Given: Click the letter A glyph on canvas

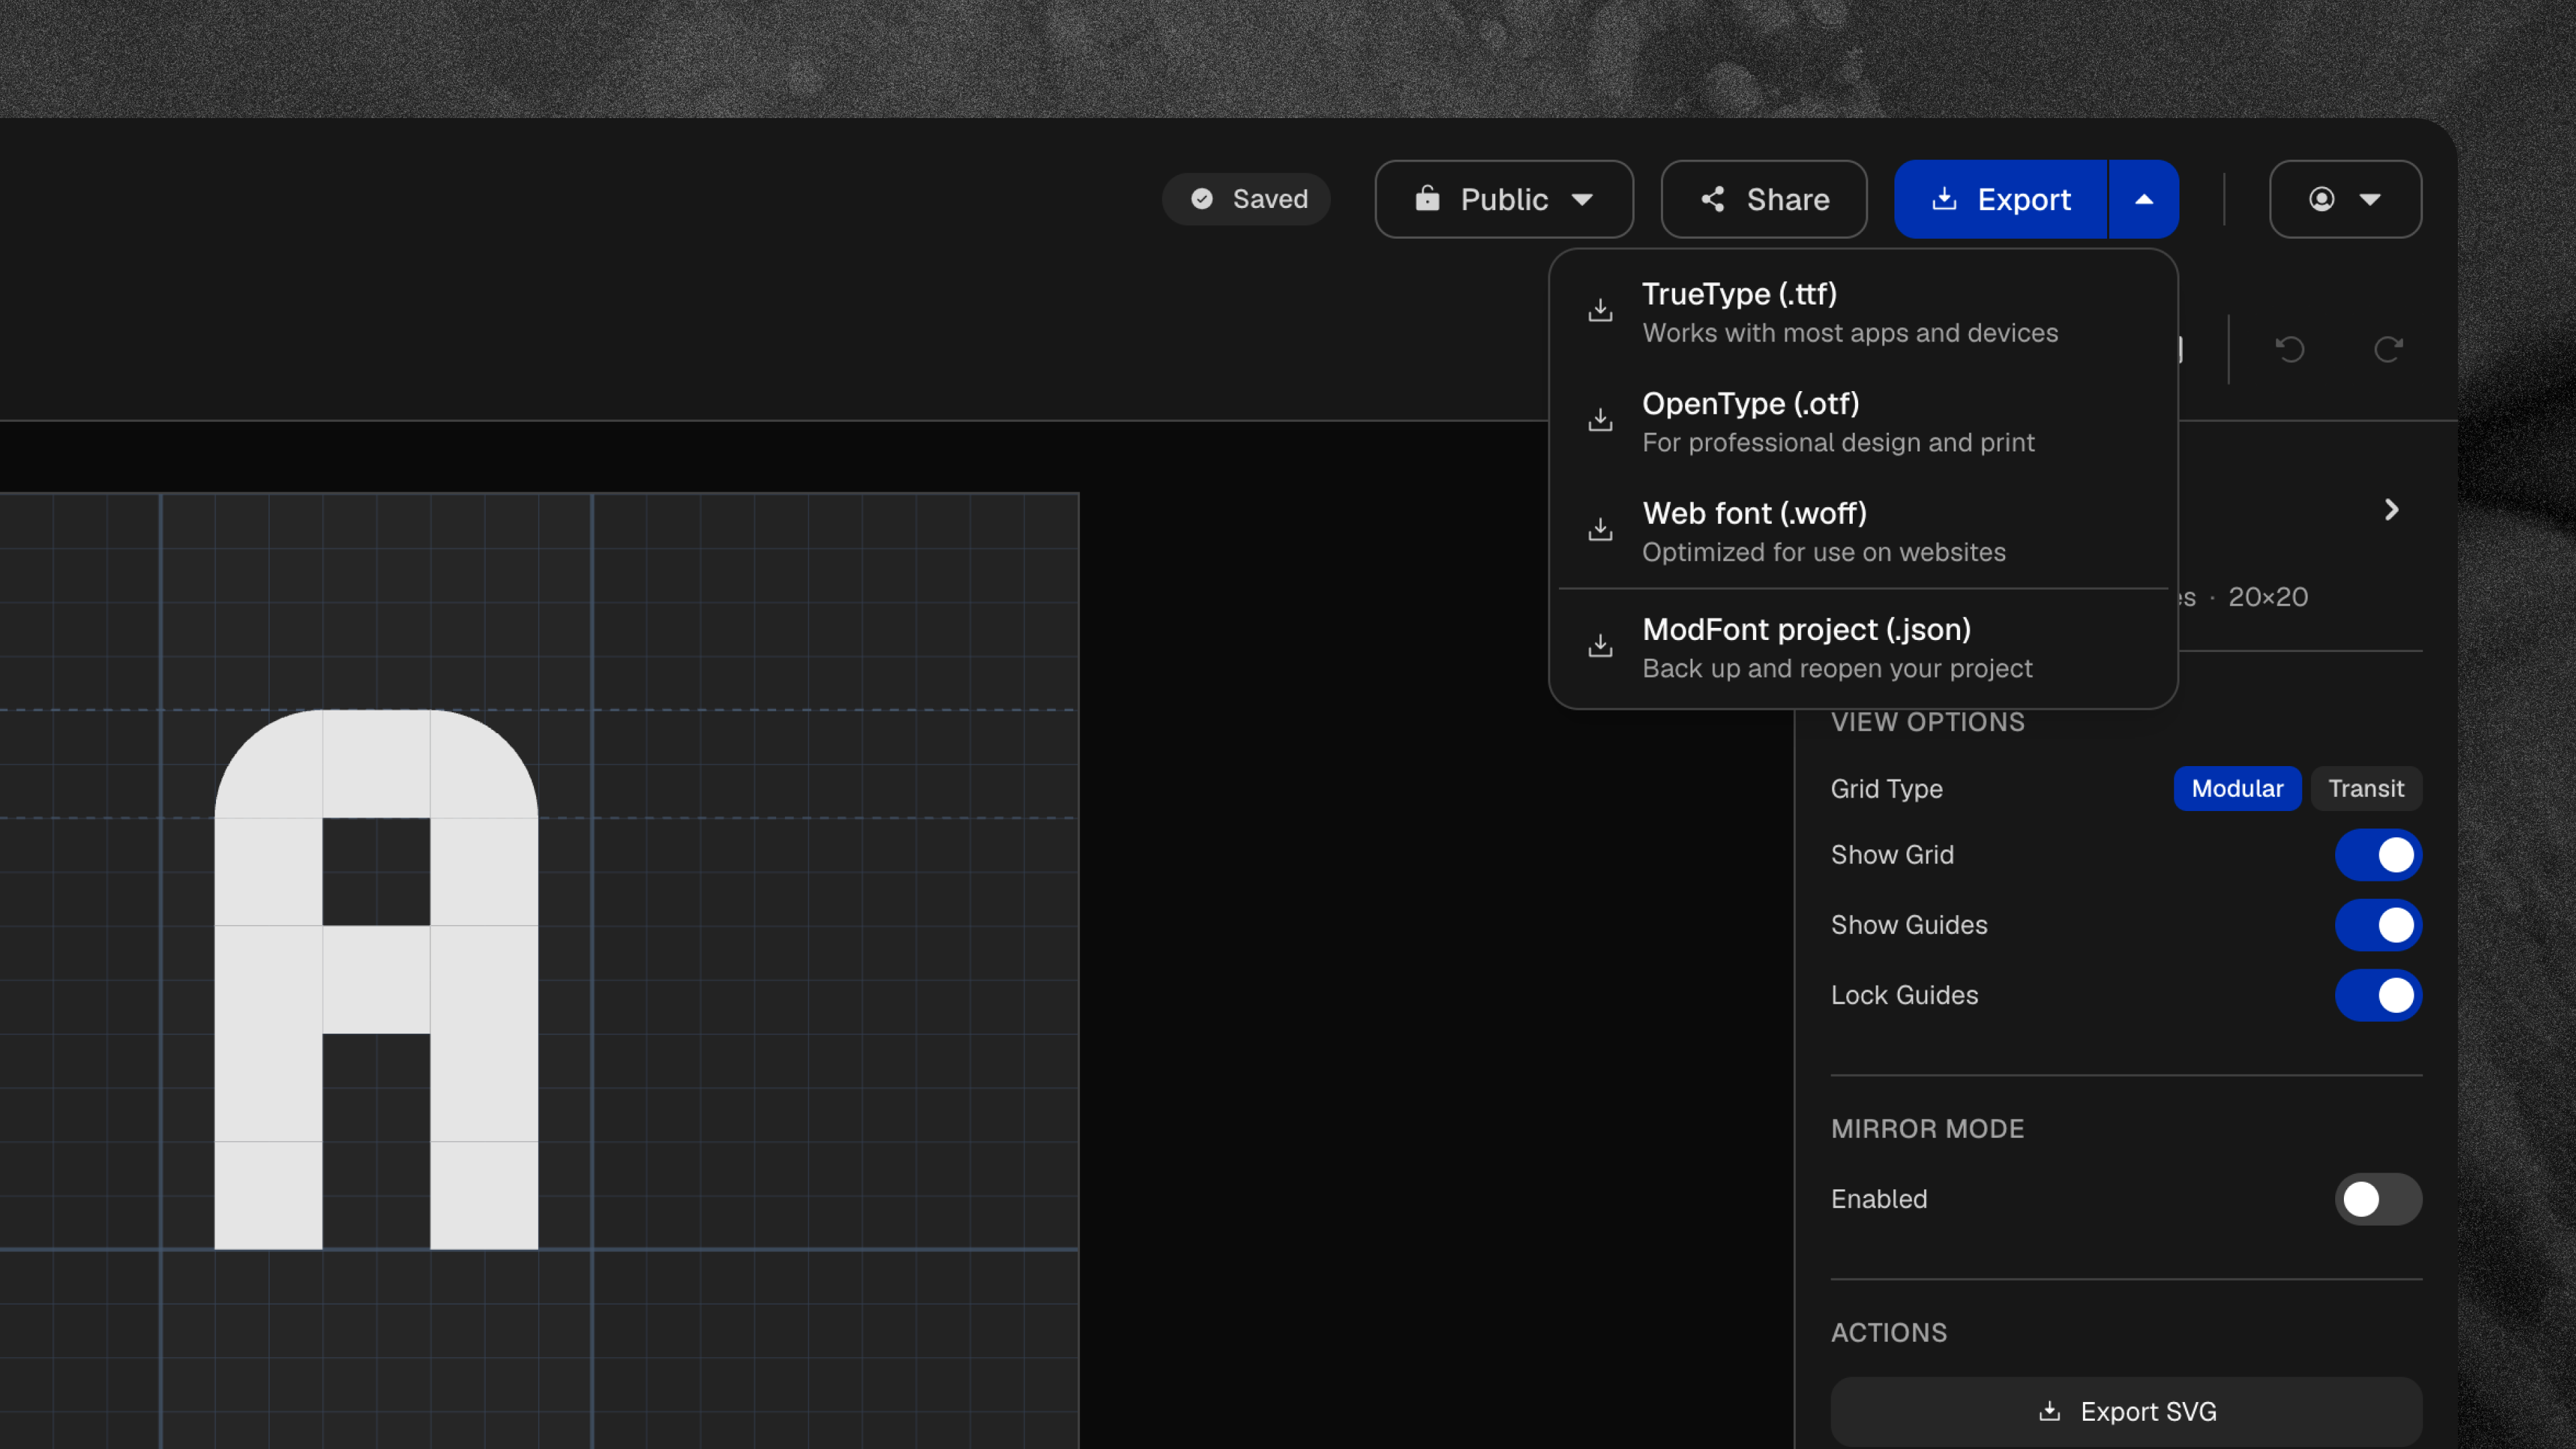Looking at the screenshot, I should coord(376,979).
